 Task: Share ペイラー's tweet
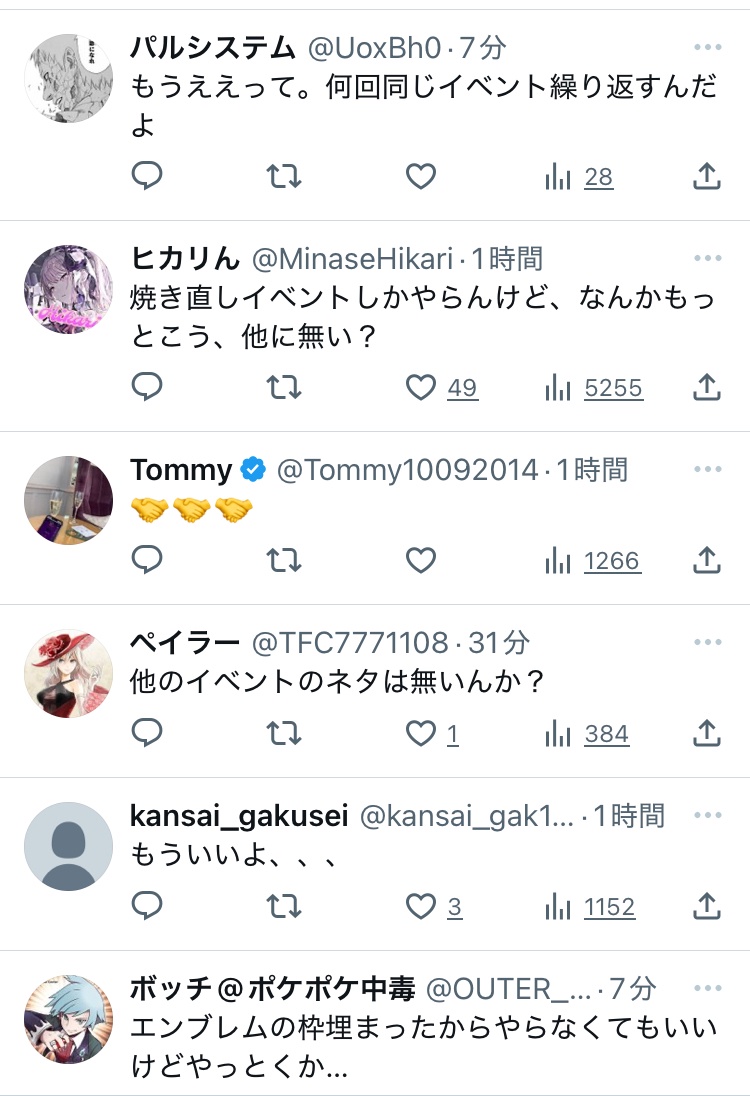coord(706,734)
